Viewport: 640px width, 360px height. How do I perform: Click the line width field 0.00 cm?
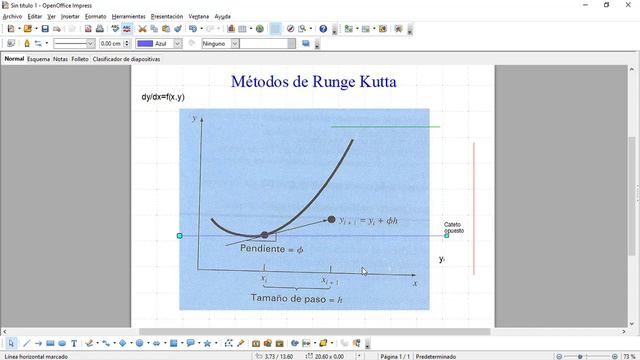(x=111, y=43)
